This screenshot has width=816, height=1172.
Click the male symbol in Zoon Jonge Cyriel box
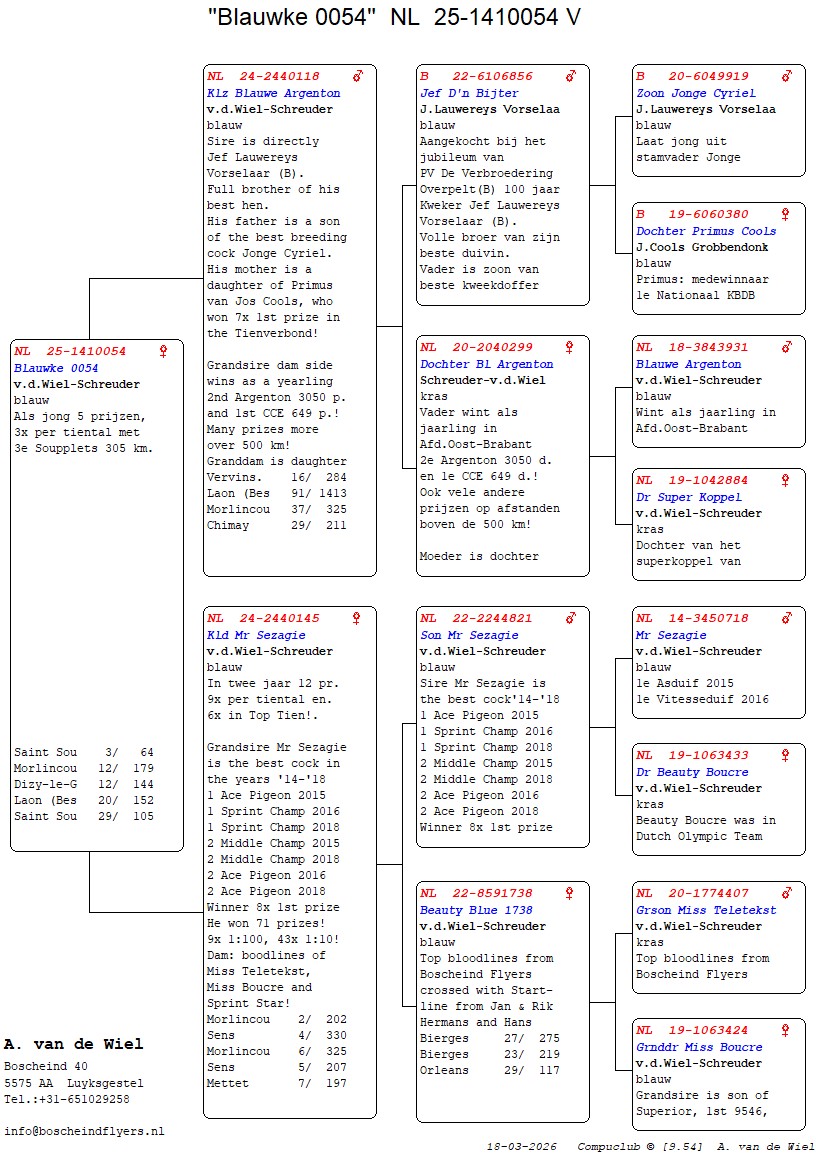787,76
